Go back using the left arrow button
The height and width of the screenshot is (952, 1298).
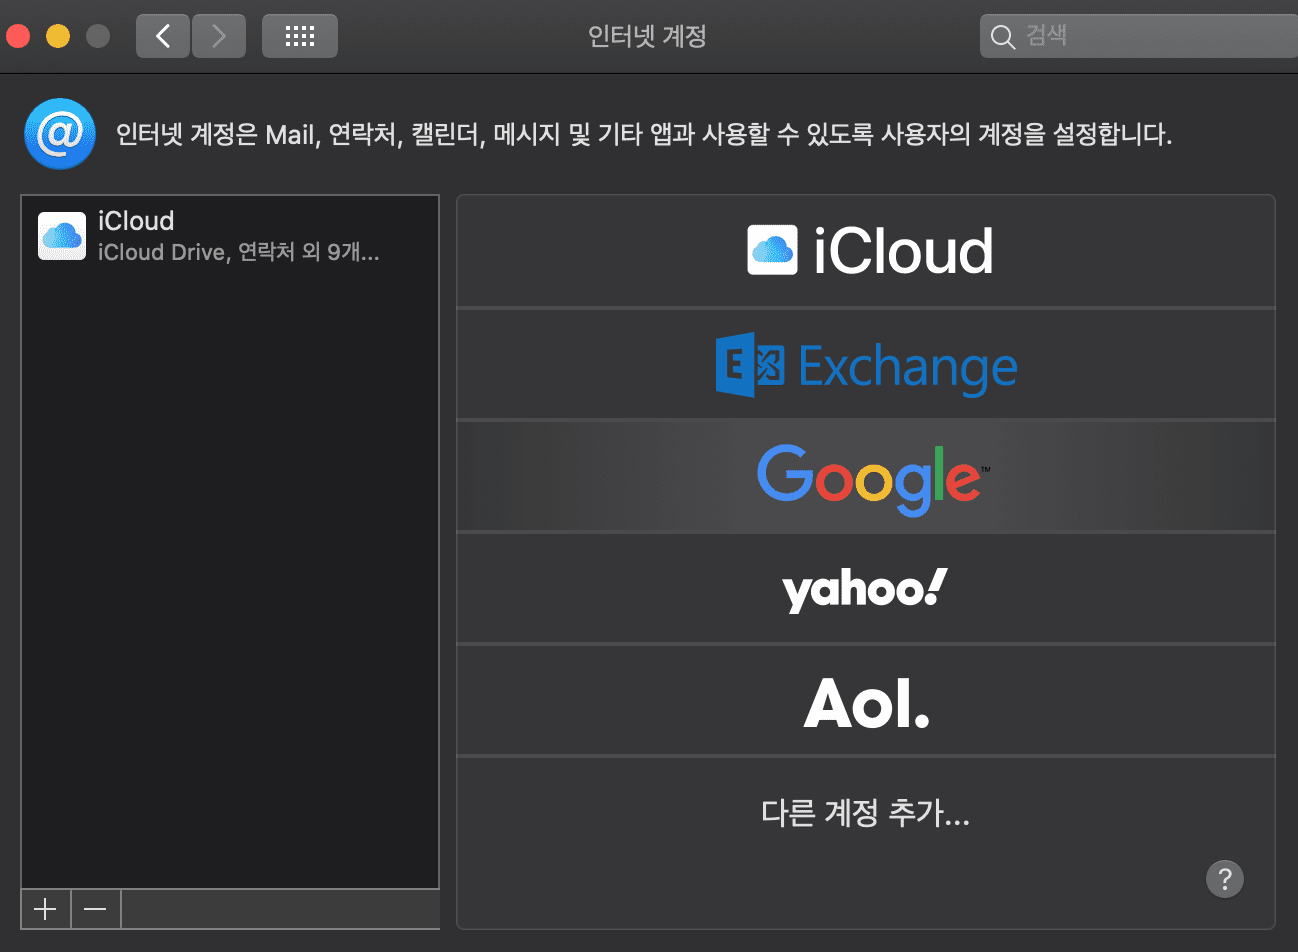[163, 37]
